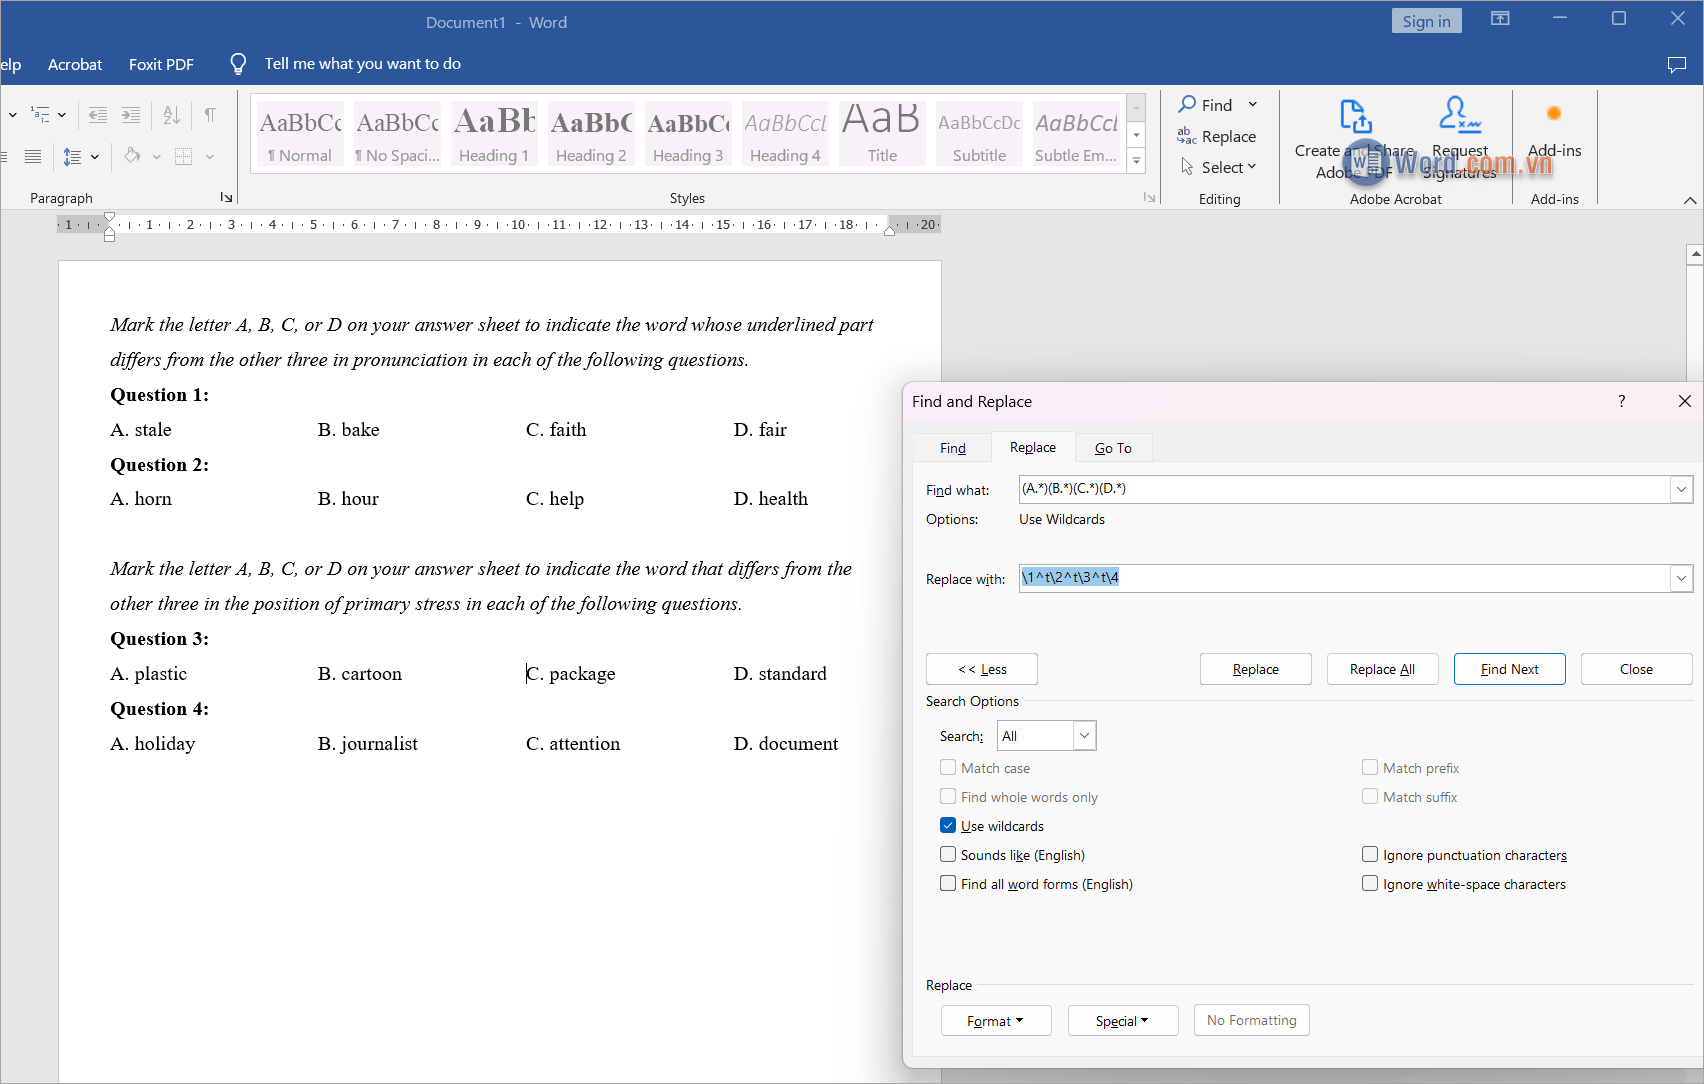The width and height of the screenshot is (1704, 1084).
Task: Click the Sign in button
Action: pos(1426,21)
